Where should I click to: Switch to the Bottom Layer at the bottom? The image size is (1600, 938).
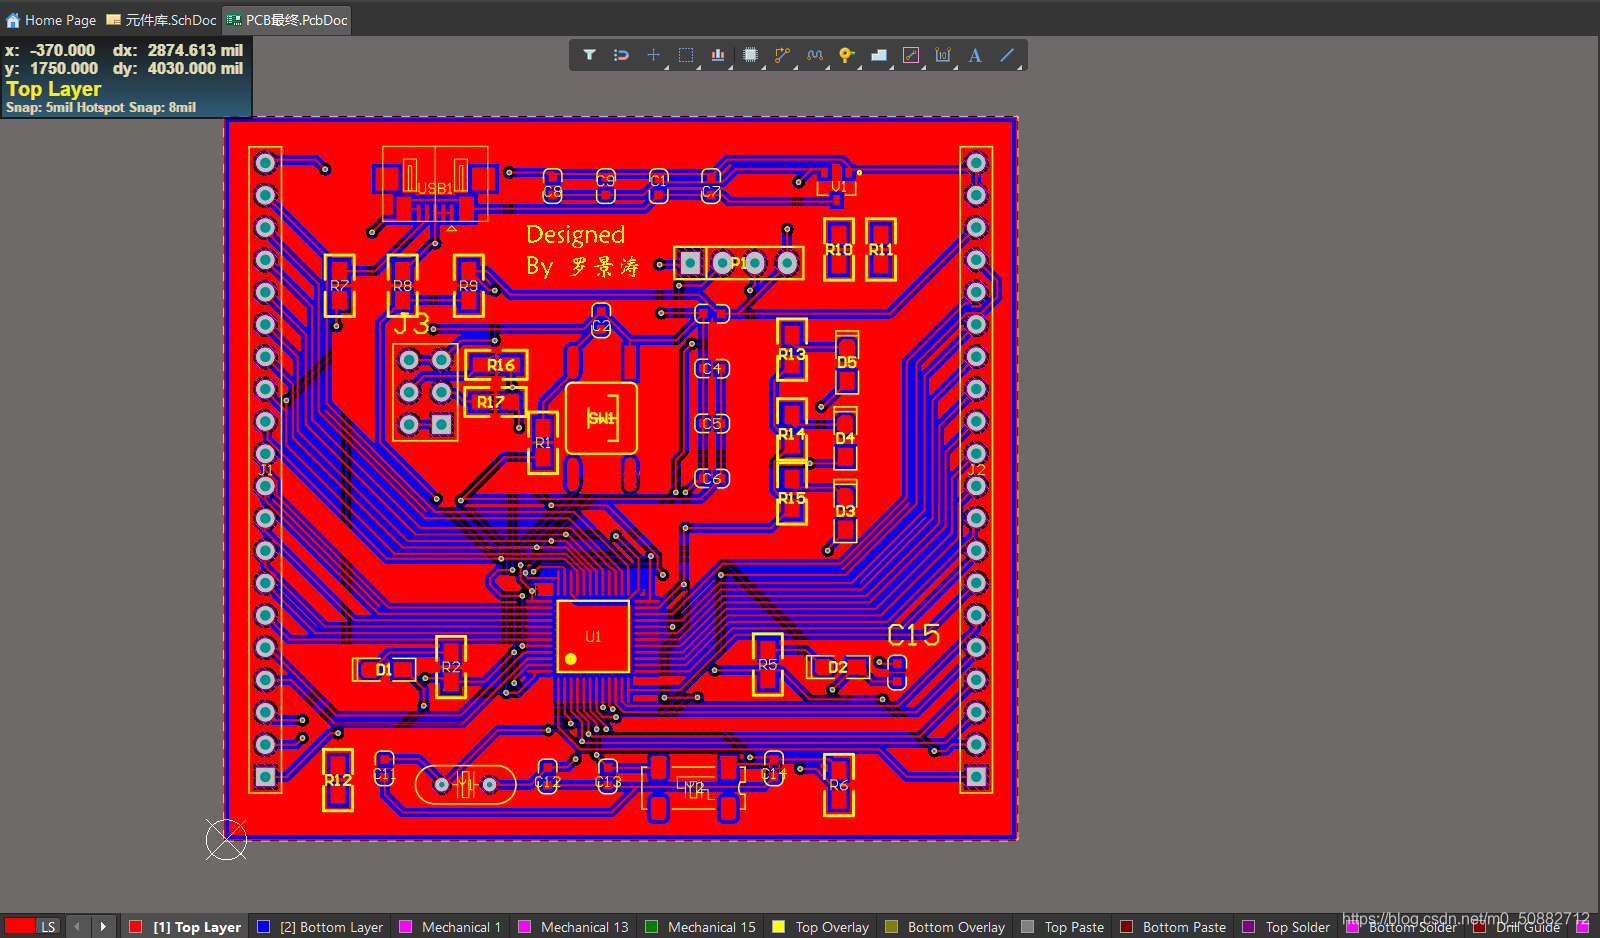[x=330, y=926]
